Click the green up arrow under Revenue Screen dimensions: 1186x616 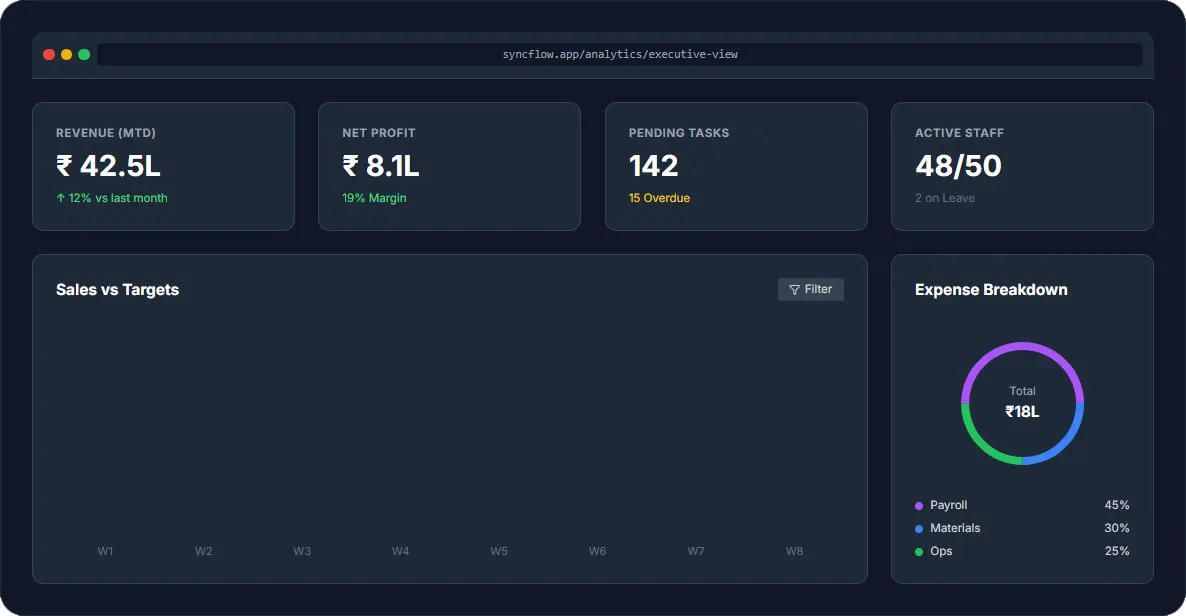(60, 198)
